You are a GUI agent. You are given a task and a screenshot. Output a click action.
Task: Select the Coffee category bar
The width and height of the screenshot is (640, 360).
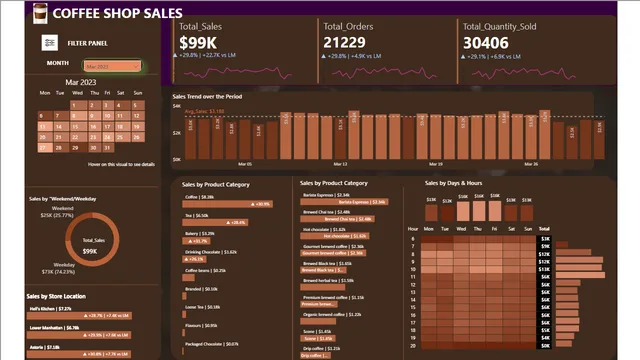click(x=227, y=204)
